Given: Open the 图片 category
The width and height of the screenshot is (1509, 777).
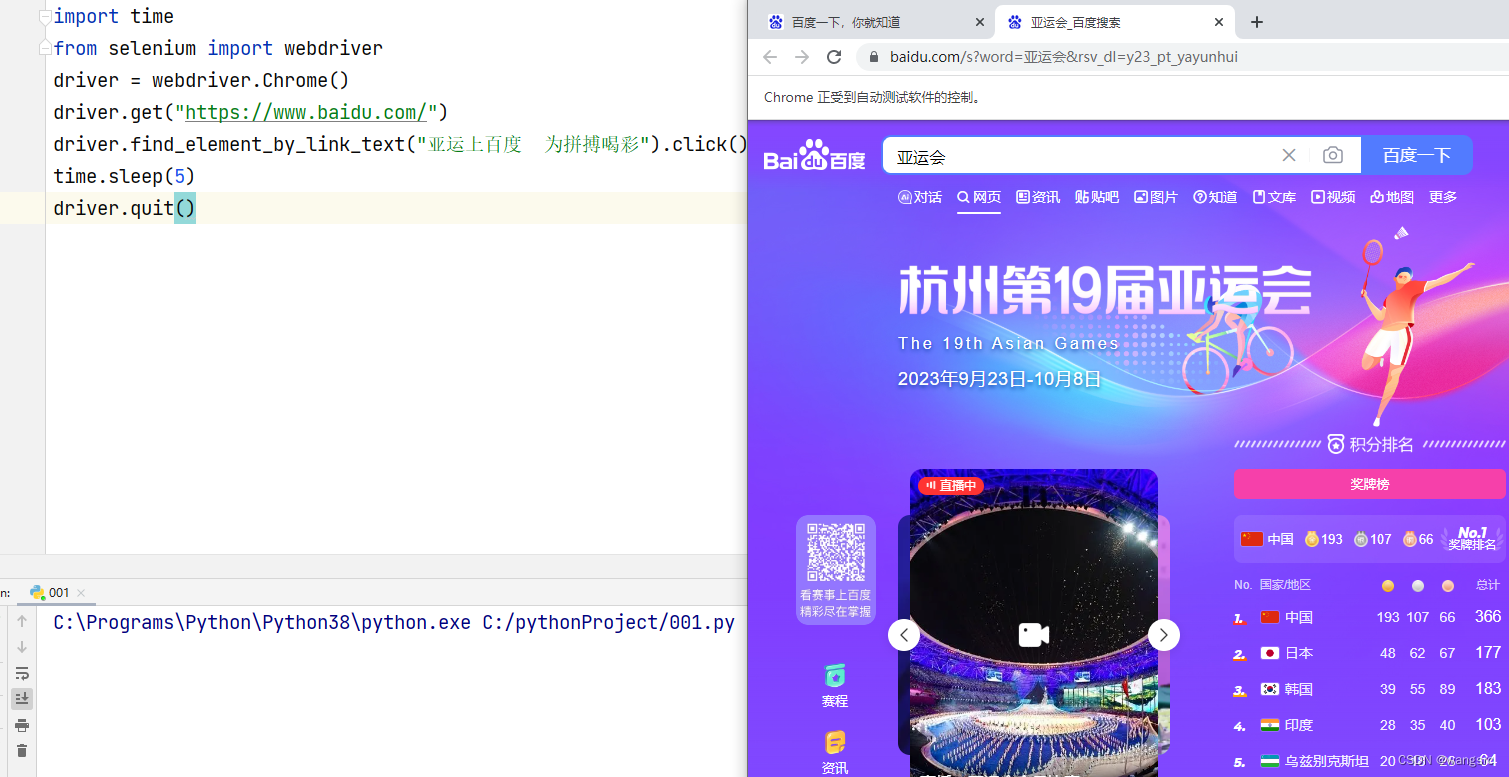Looking at the screenshot, I should pyautogui.click(x=1156, y=197).
